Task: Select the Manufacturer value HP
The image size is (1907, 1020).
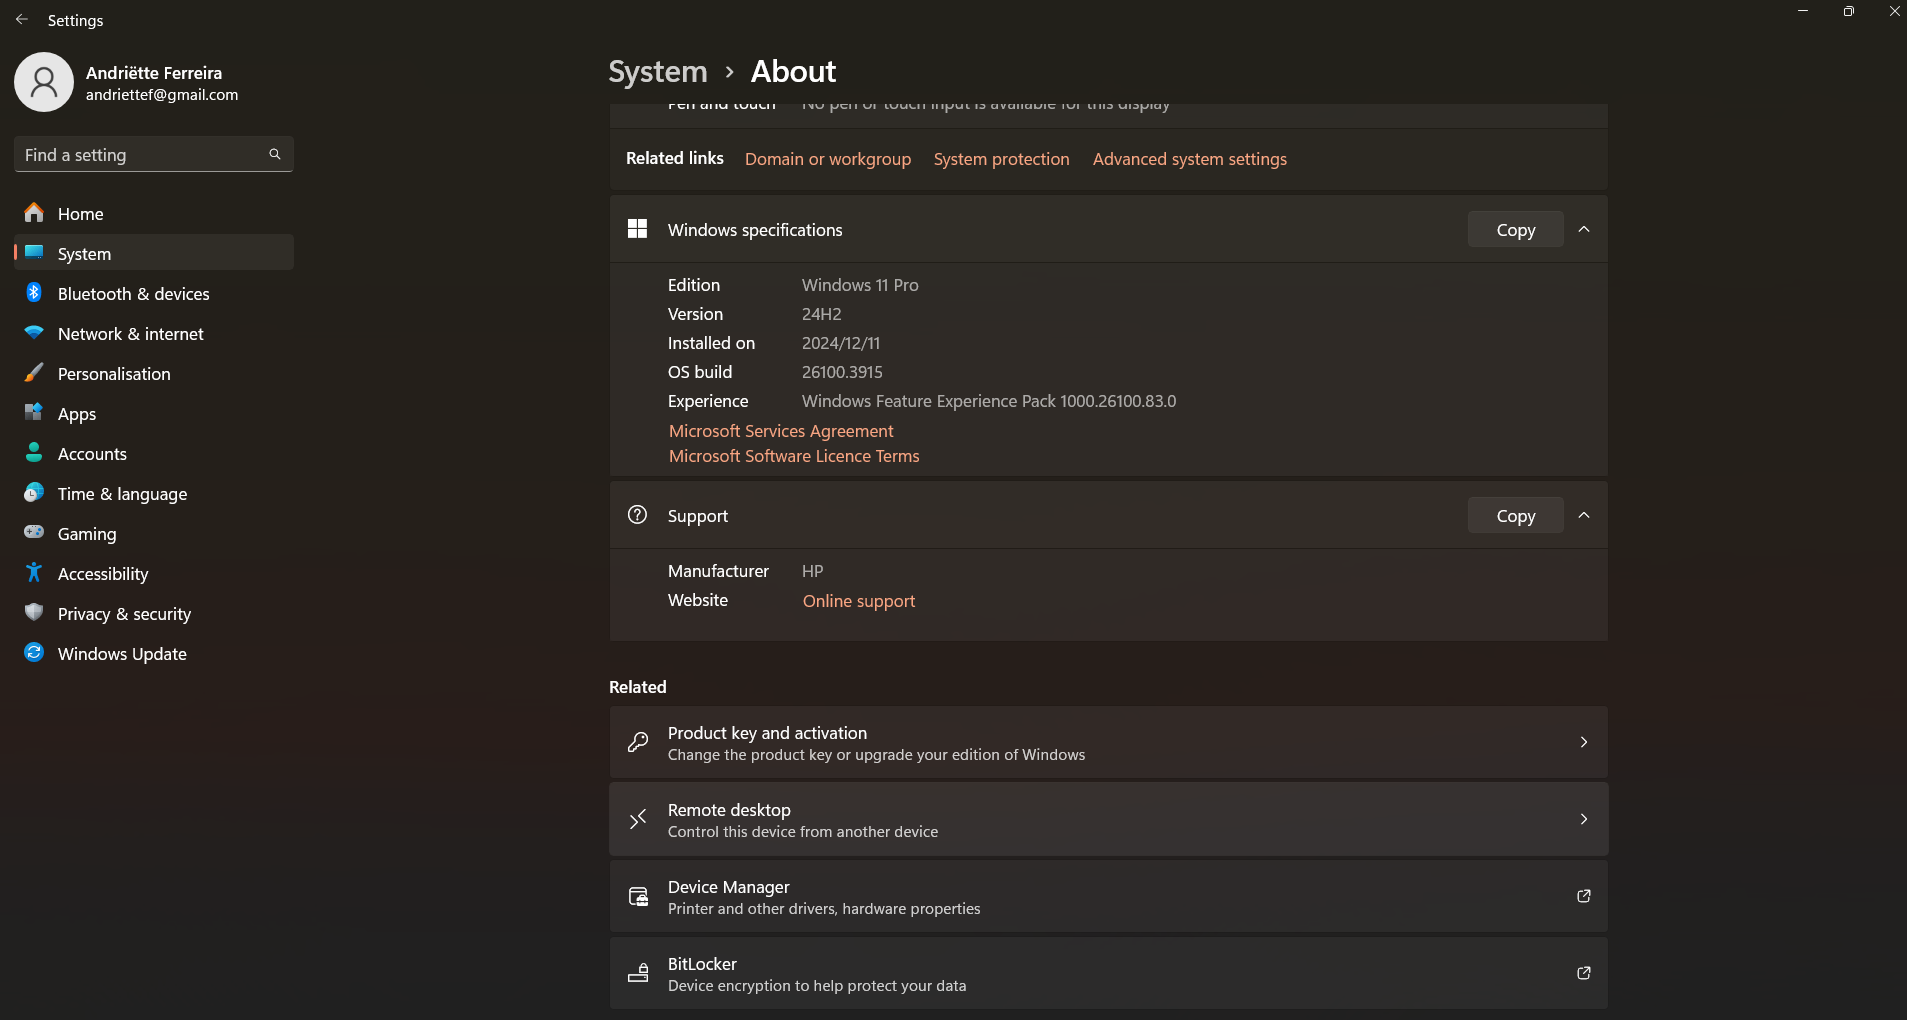Action: click(x=813, y=571)
